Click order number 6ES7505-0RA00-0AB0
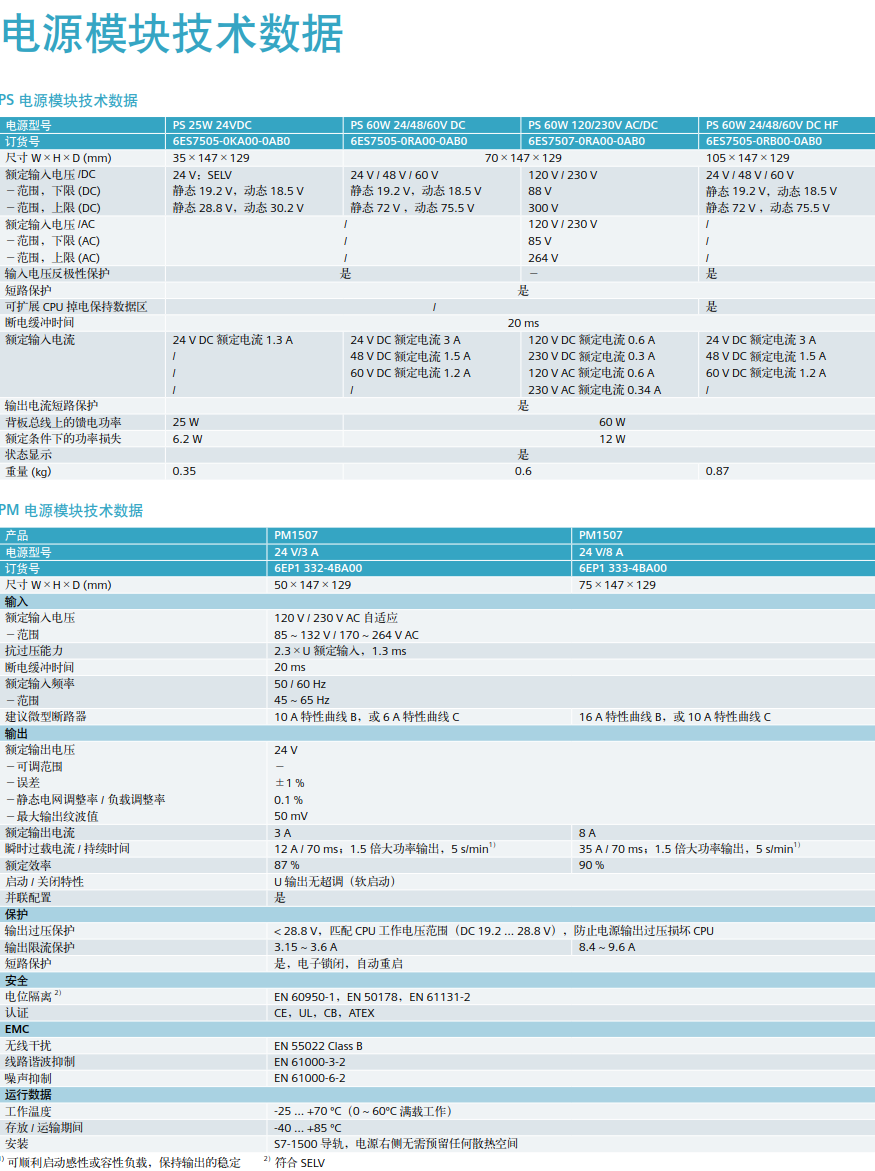The image size is (875, 1171). tap(409, 141)
